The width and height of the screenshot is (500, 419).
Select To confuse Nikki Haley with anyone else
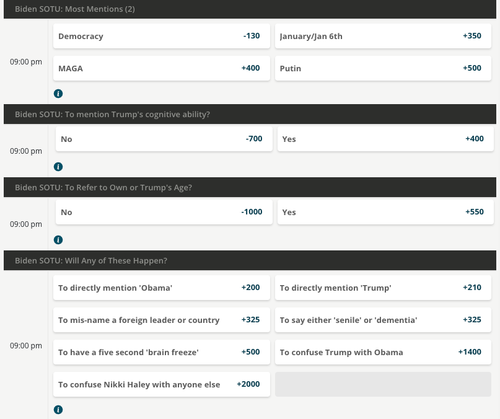pos(161,385)
